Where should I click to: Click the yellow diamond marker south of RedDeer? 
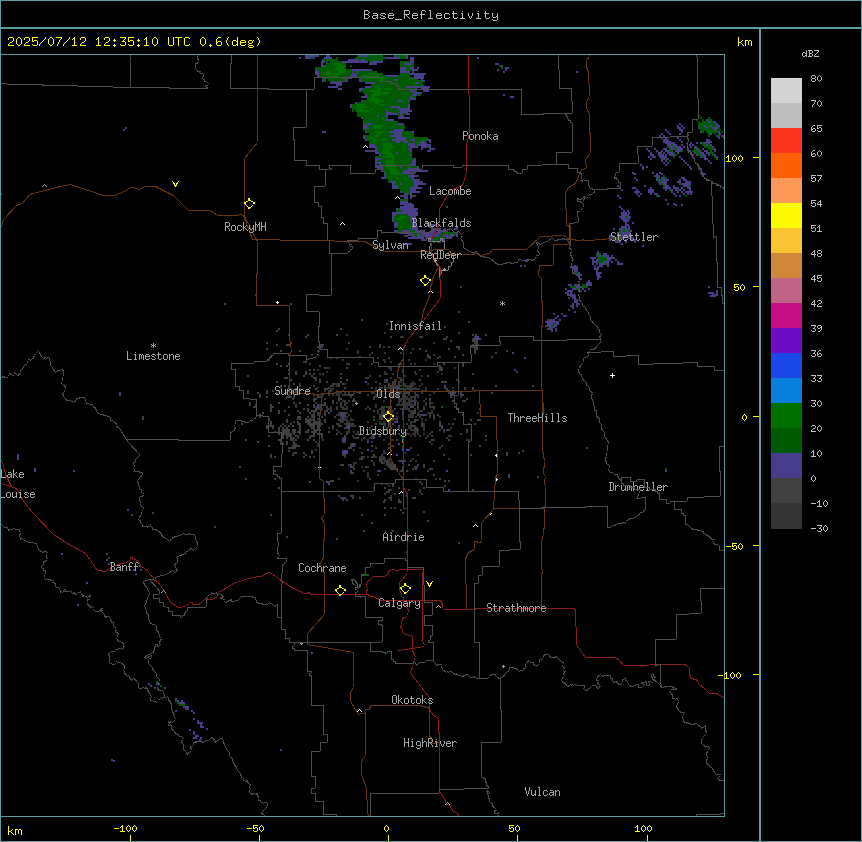click(x=426, y=281)
